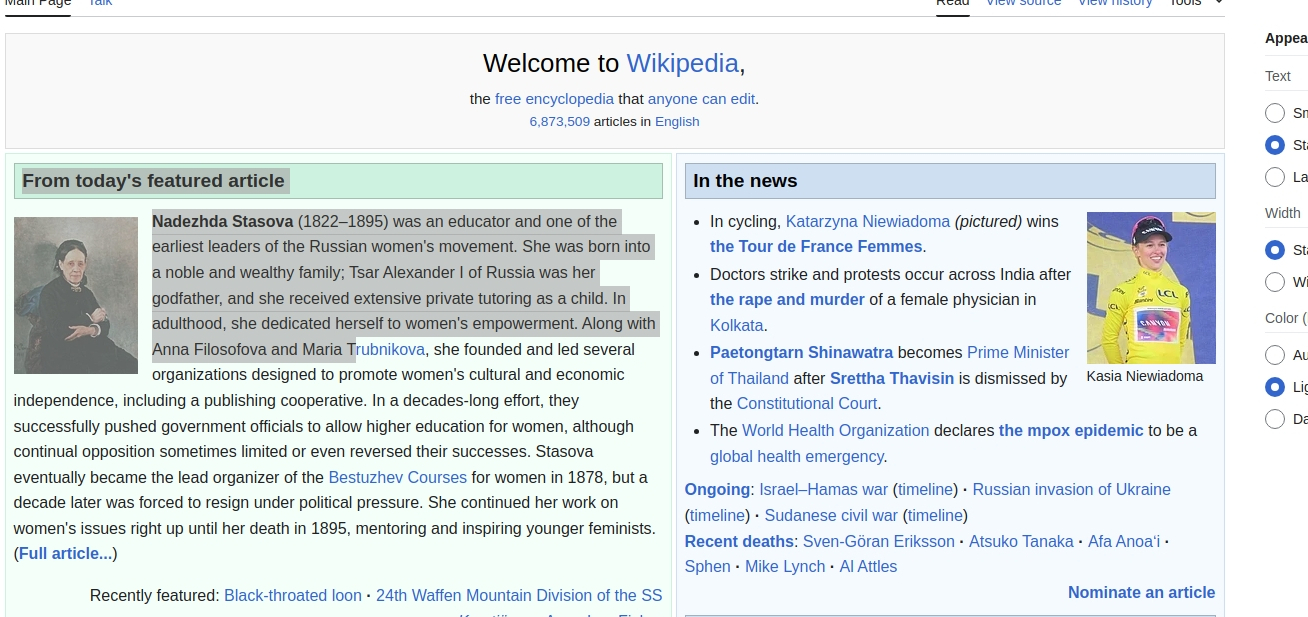The height and width of the screenshot is (617, 1308).
Task: Click the 'From today's featured article' heading
Action: (154, 181)
